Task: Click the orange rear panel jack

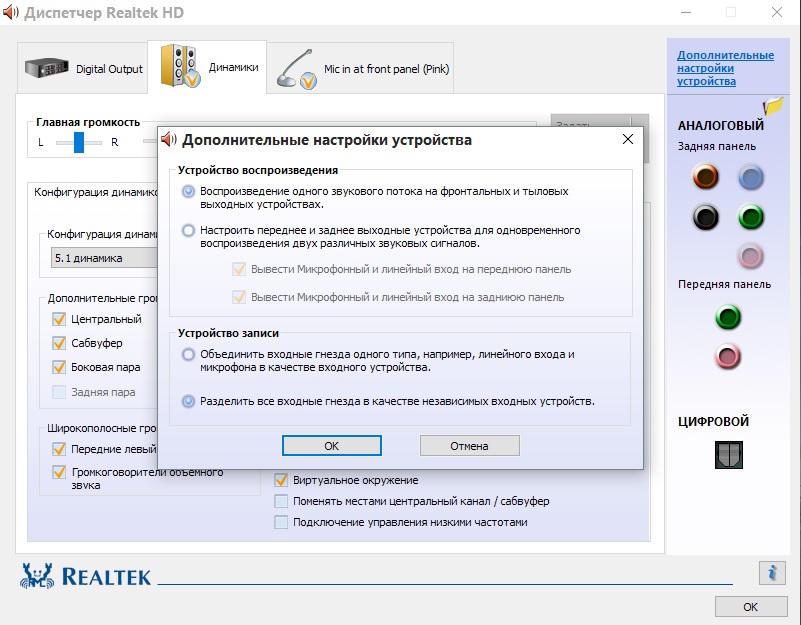Action: 705,176
